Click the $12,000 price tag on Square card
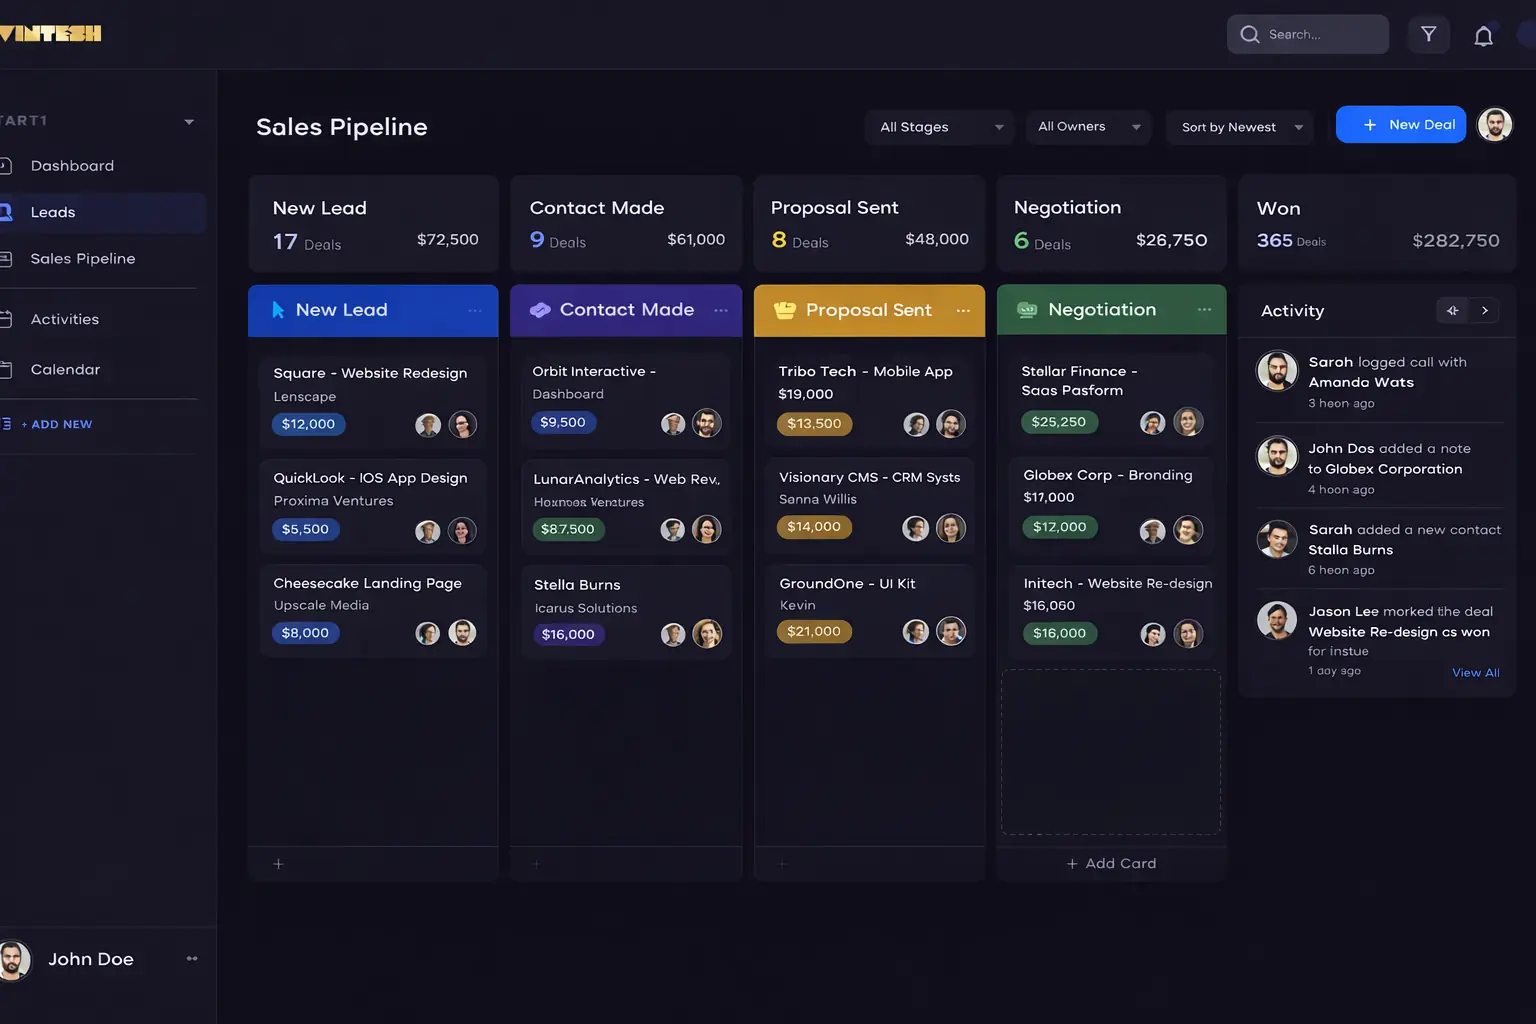1536x1024 pixels. 308,424
